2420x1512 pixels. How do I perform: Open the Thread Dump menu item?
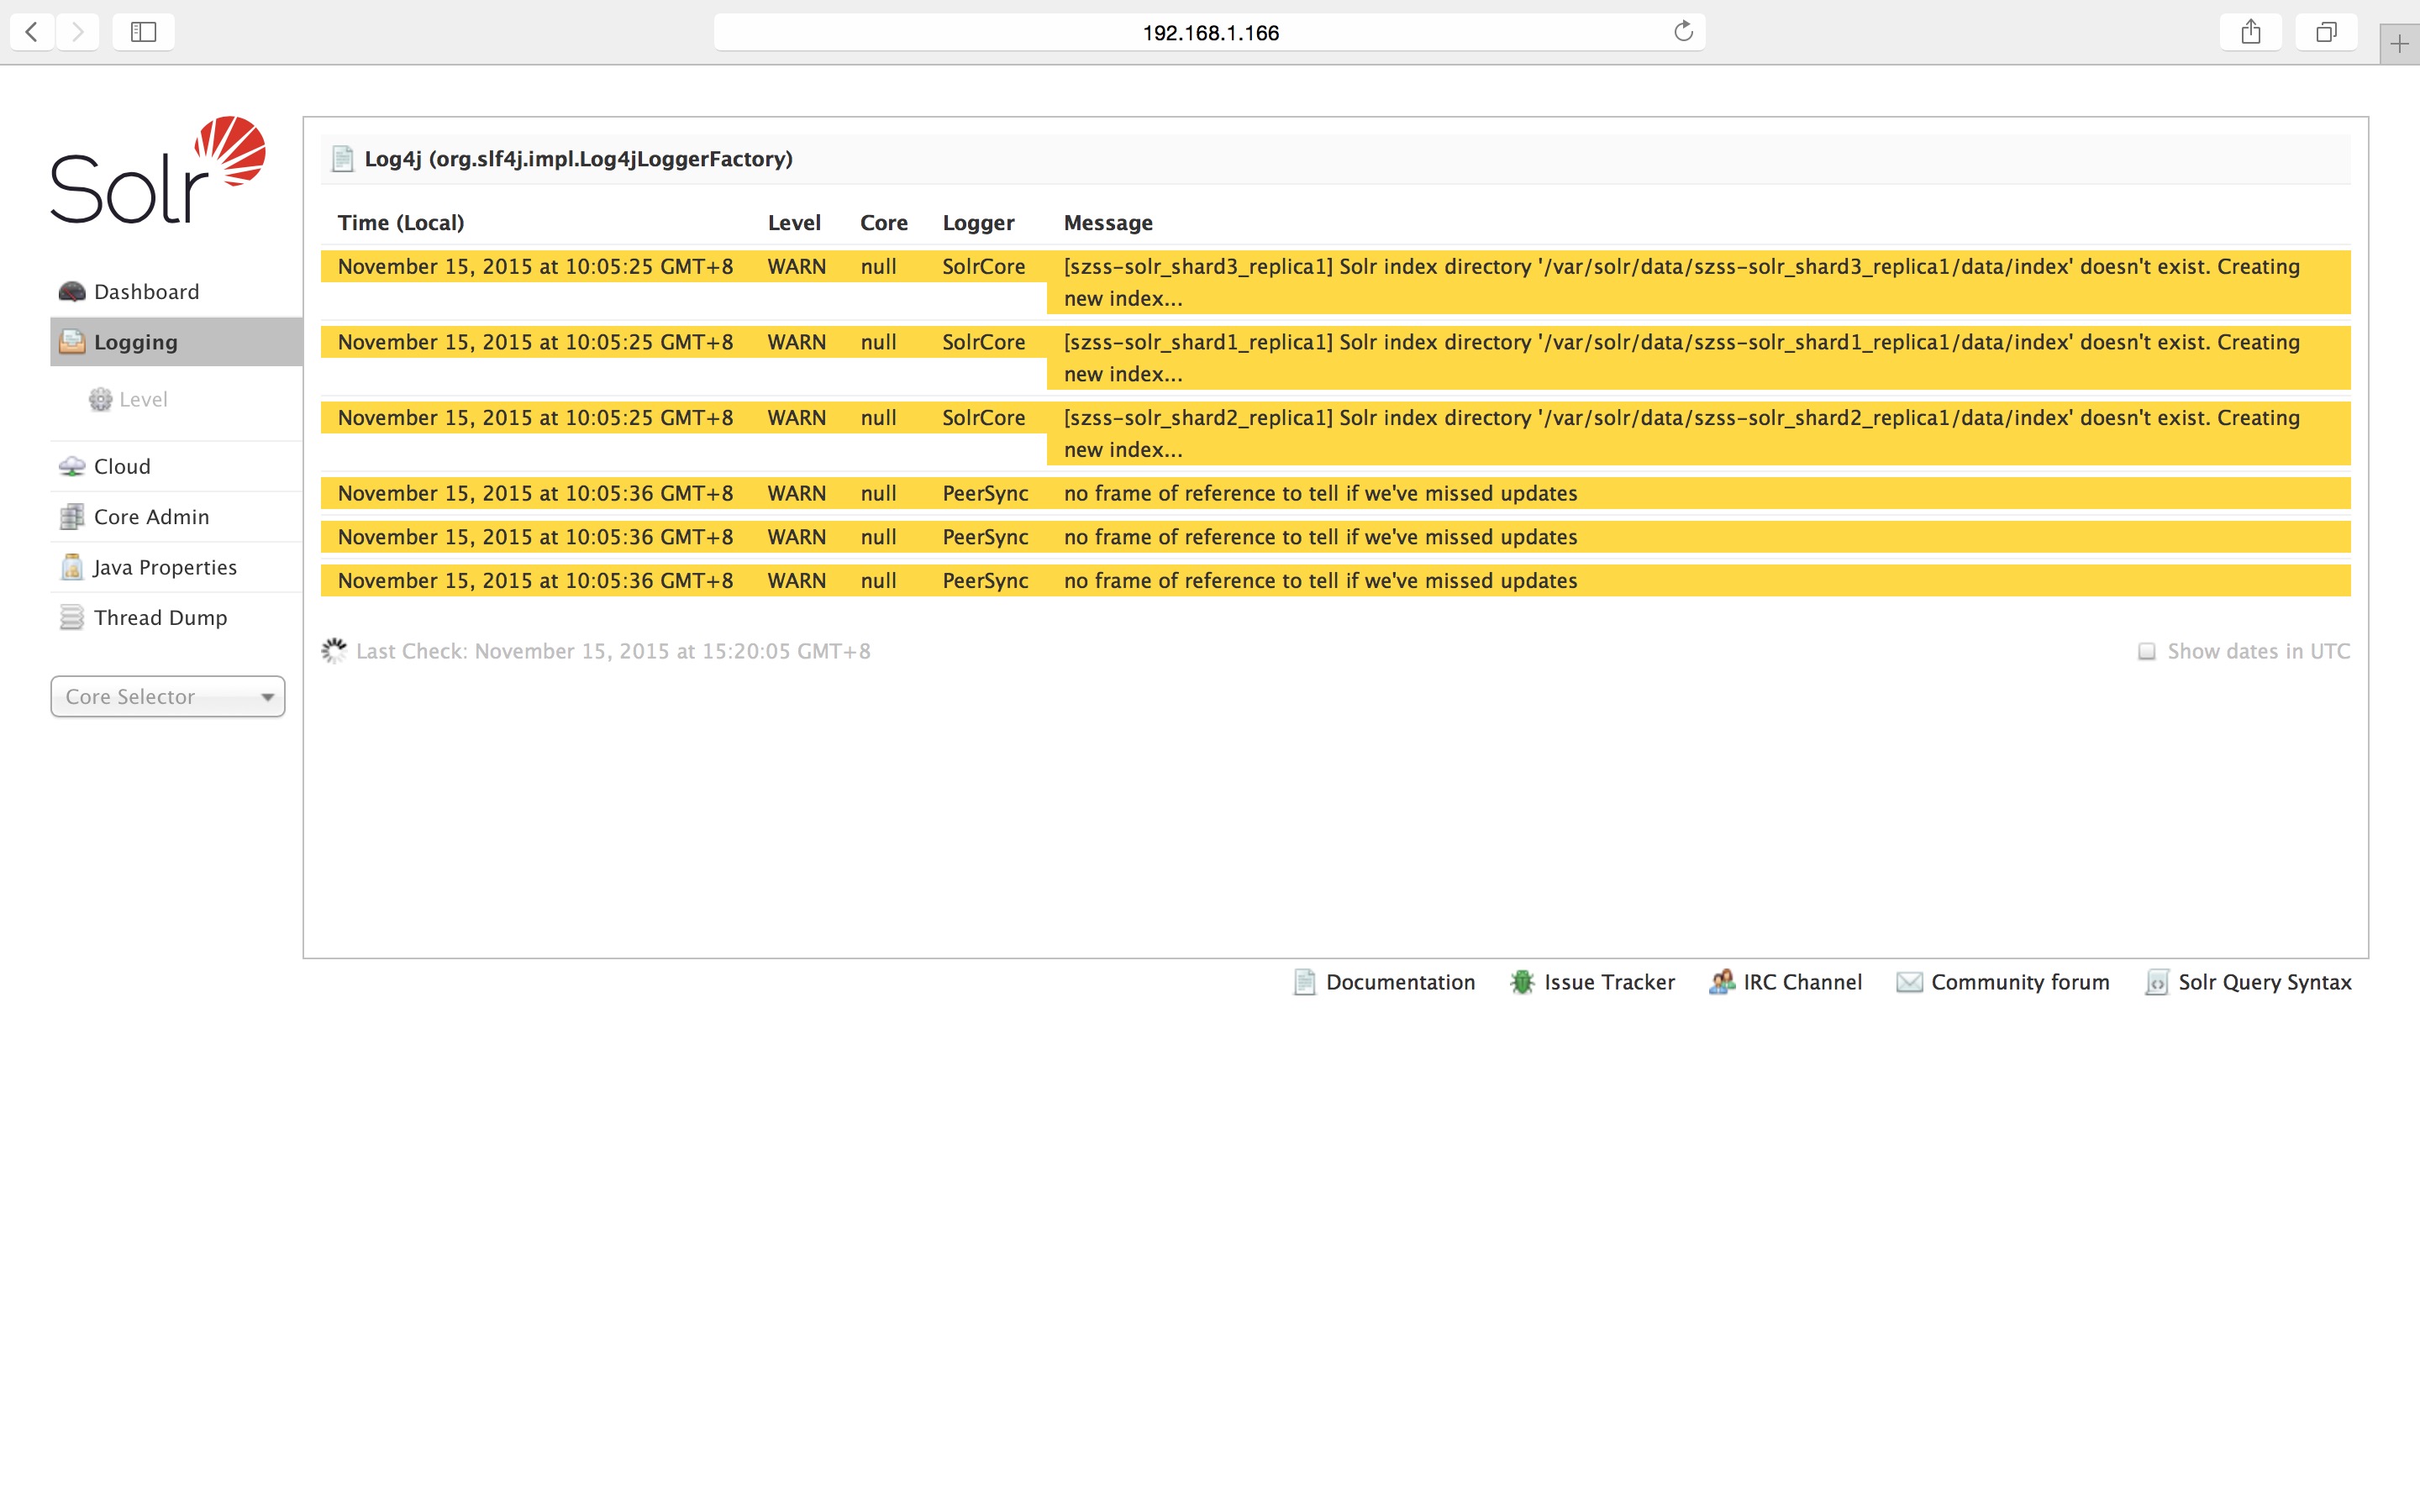click(x=176, y=617)
